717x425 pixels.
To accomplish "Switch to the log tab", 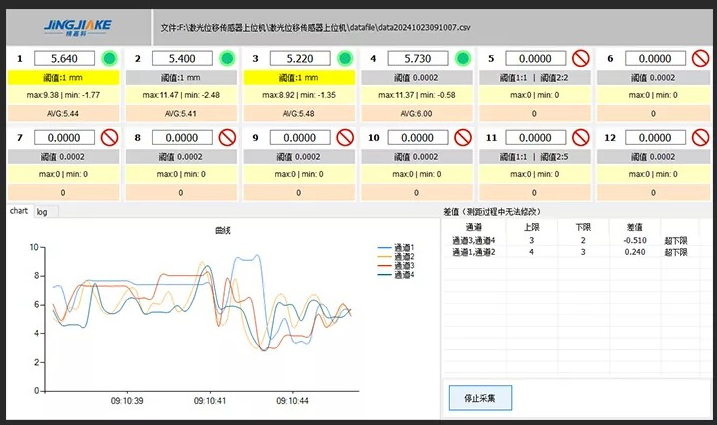I will click(x=42, y=212).
